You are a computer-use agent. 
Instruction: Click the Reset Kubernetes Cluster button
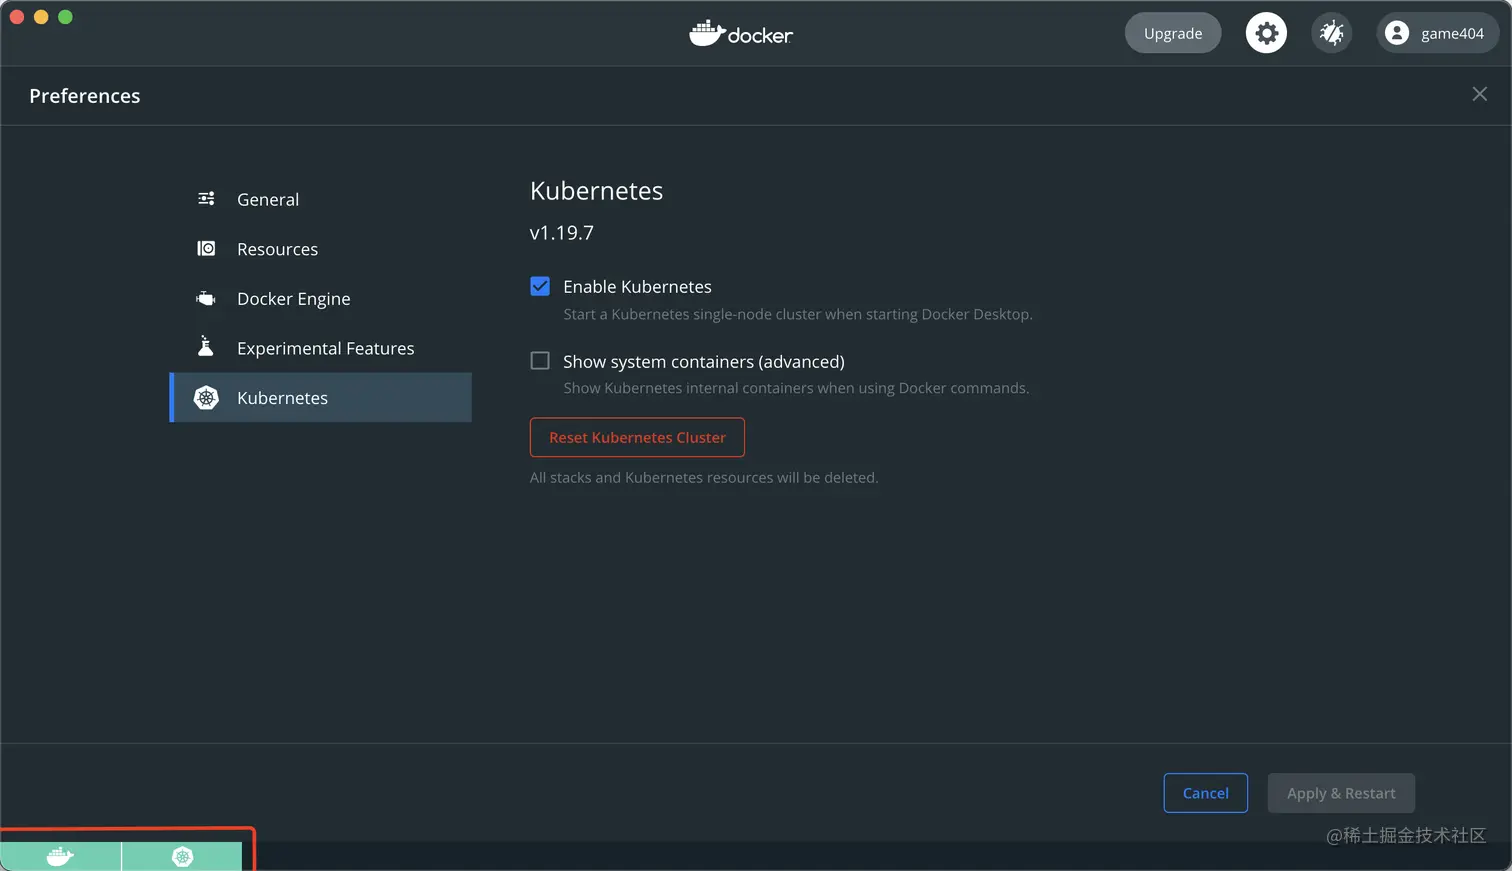point(637,437)
